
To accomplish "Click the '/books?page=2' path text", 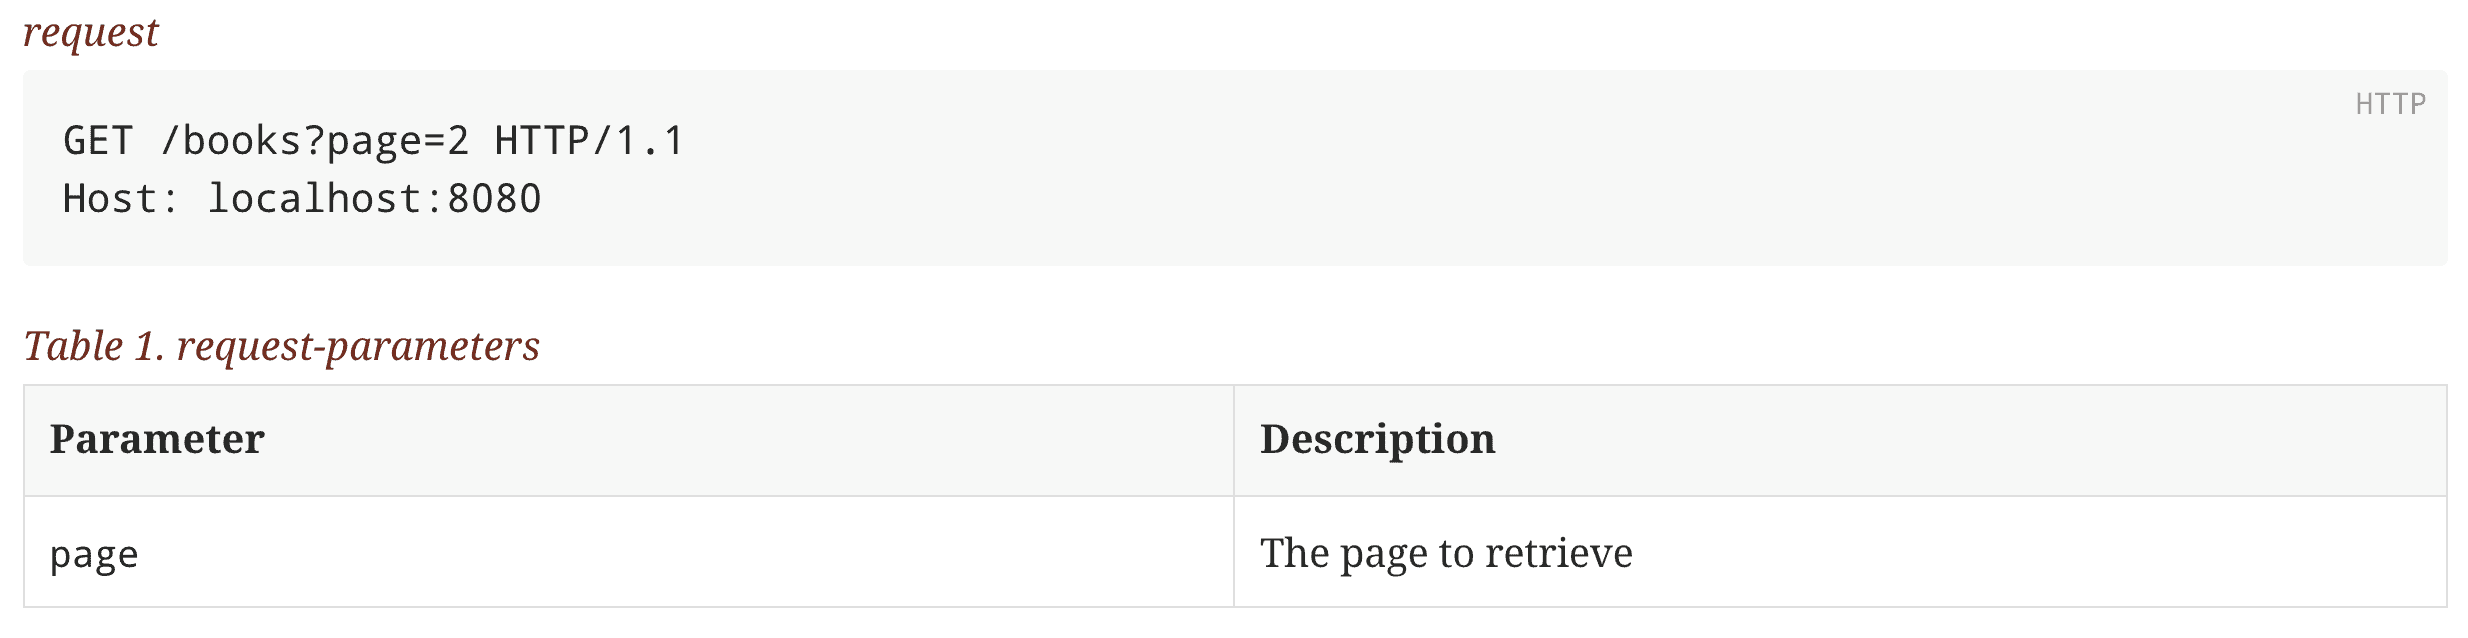I will [314, 141].
